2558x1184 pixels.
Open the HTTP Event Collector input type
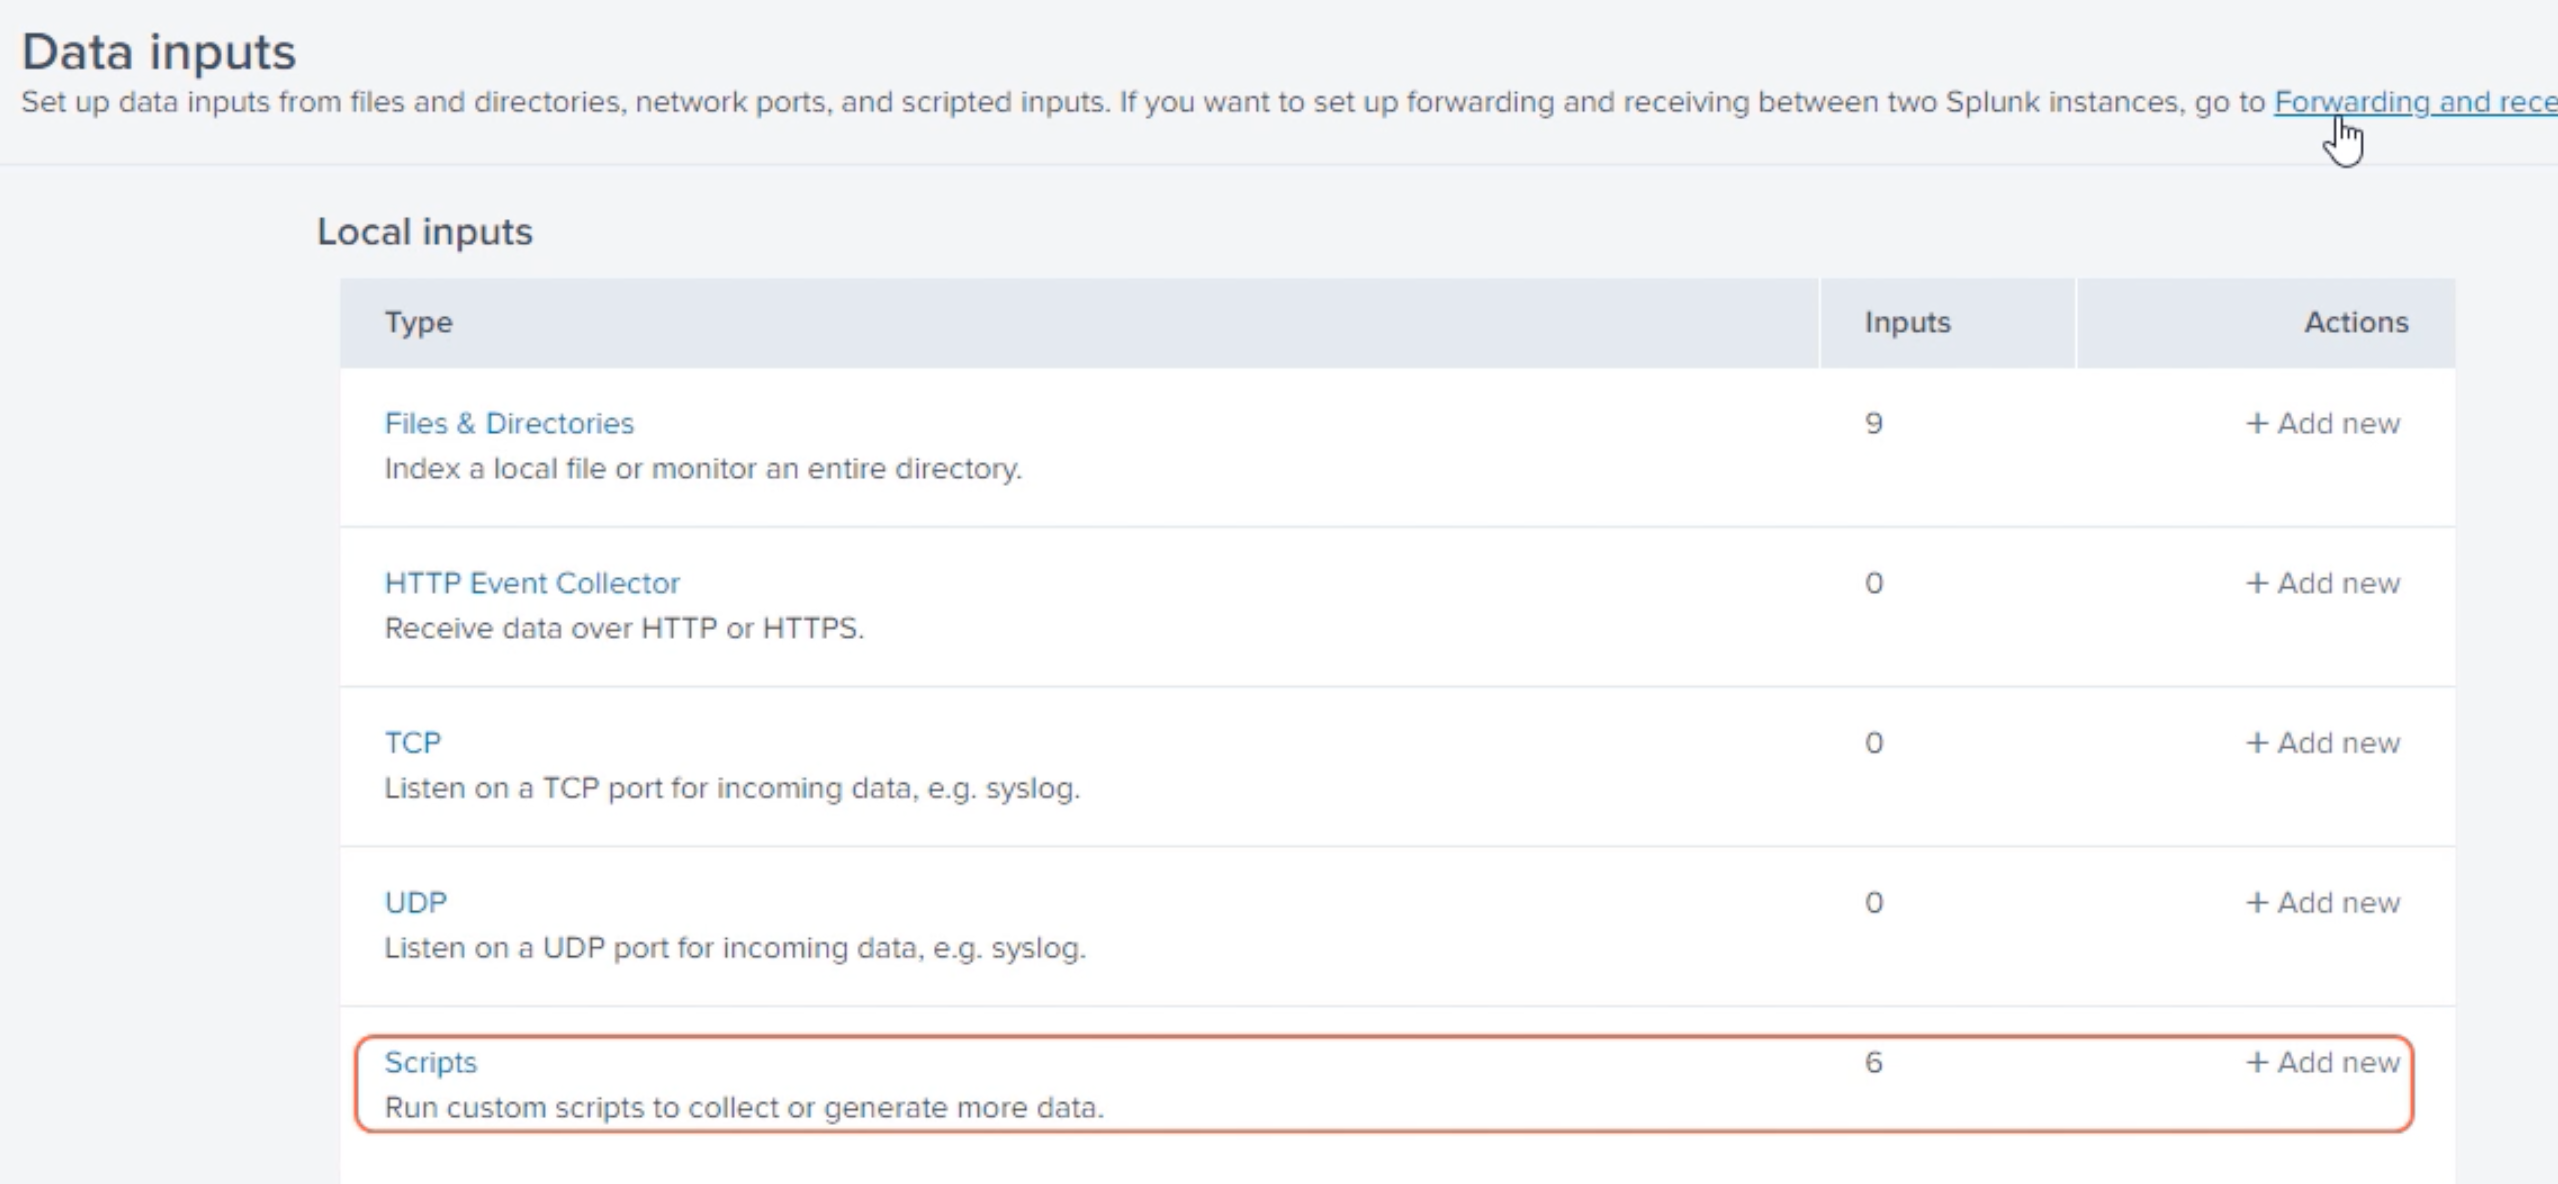tap(532, 583)
